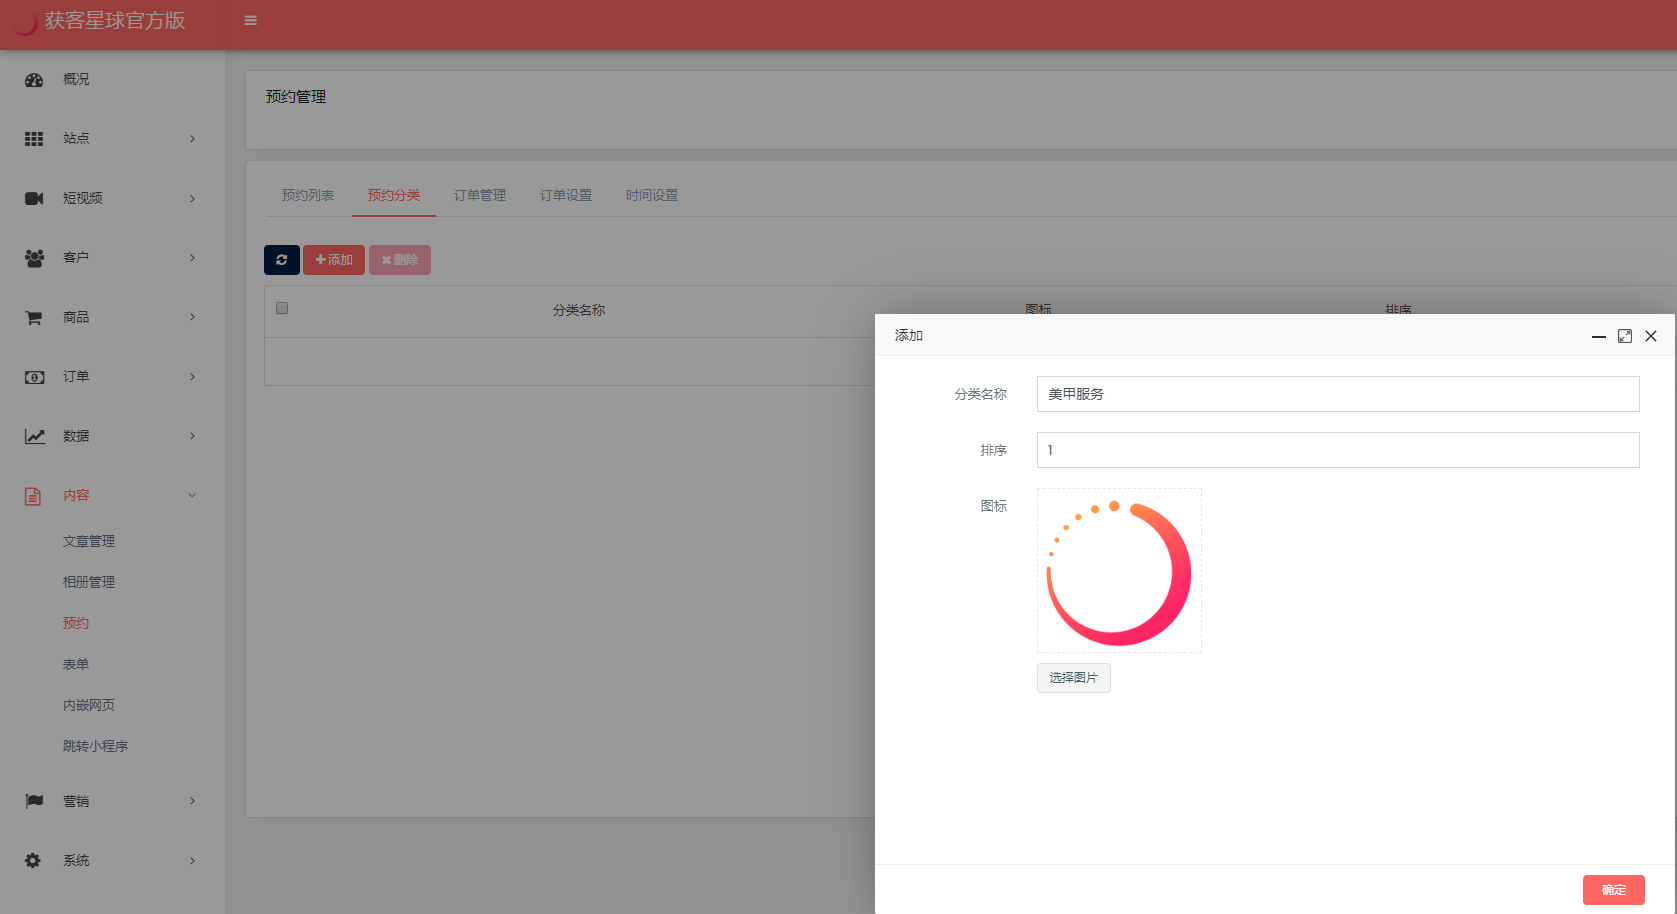1677x914 pixels.
Task: Click the video camera icon for 短视频
Action: click(34, 199)
